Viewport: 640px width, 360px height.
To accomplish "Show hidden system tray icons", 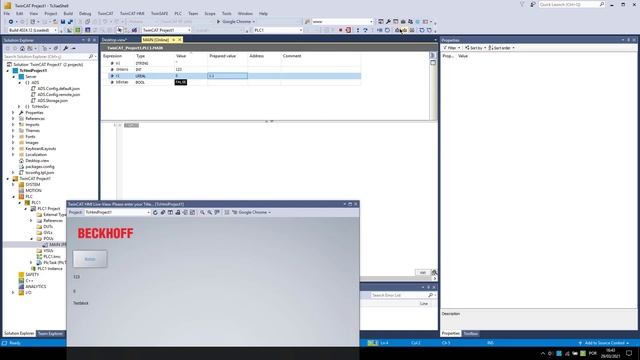I will click(542, 353).
